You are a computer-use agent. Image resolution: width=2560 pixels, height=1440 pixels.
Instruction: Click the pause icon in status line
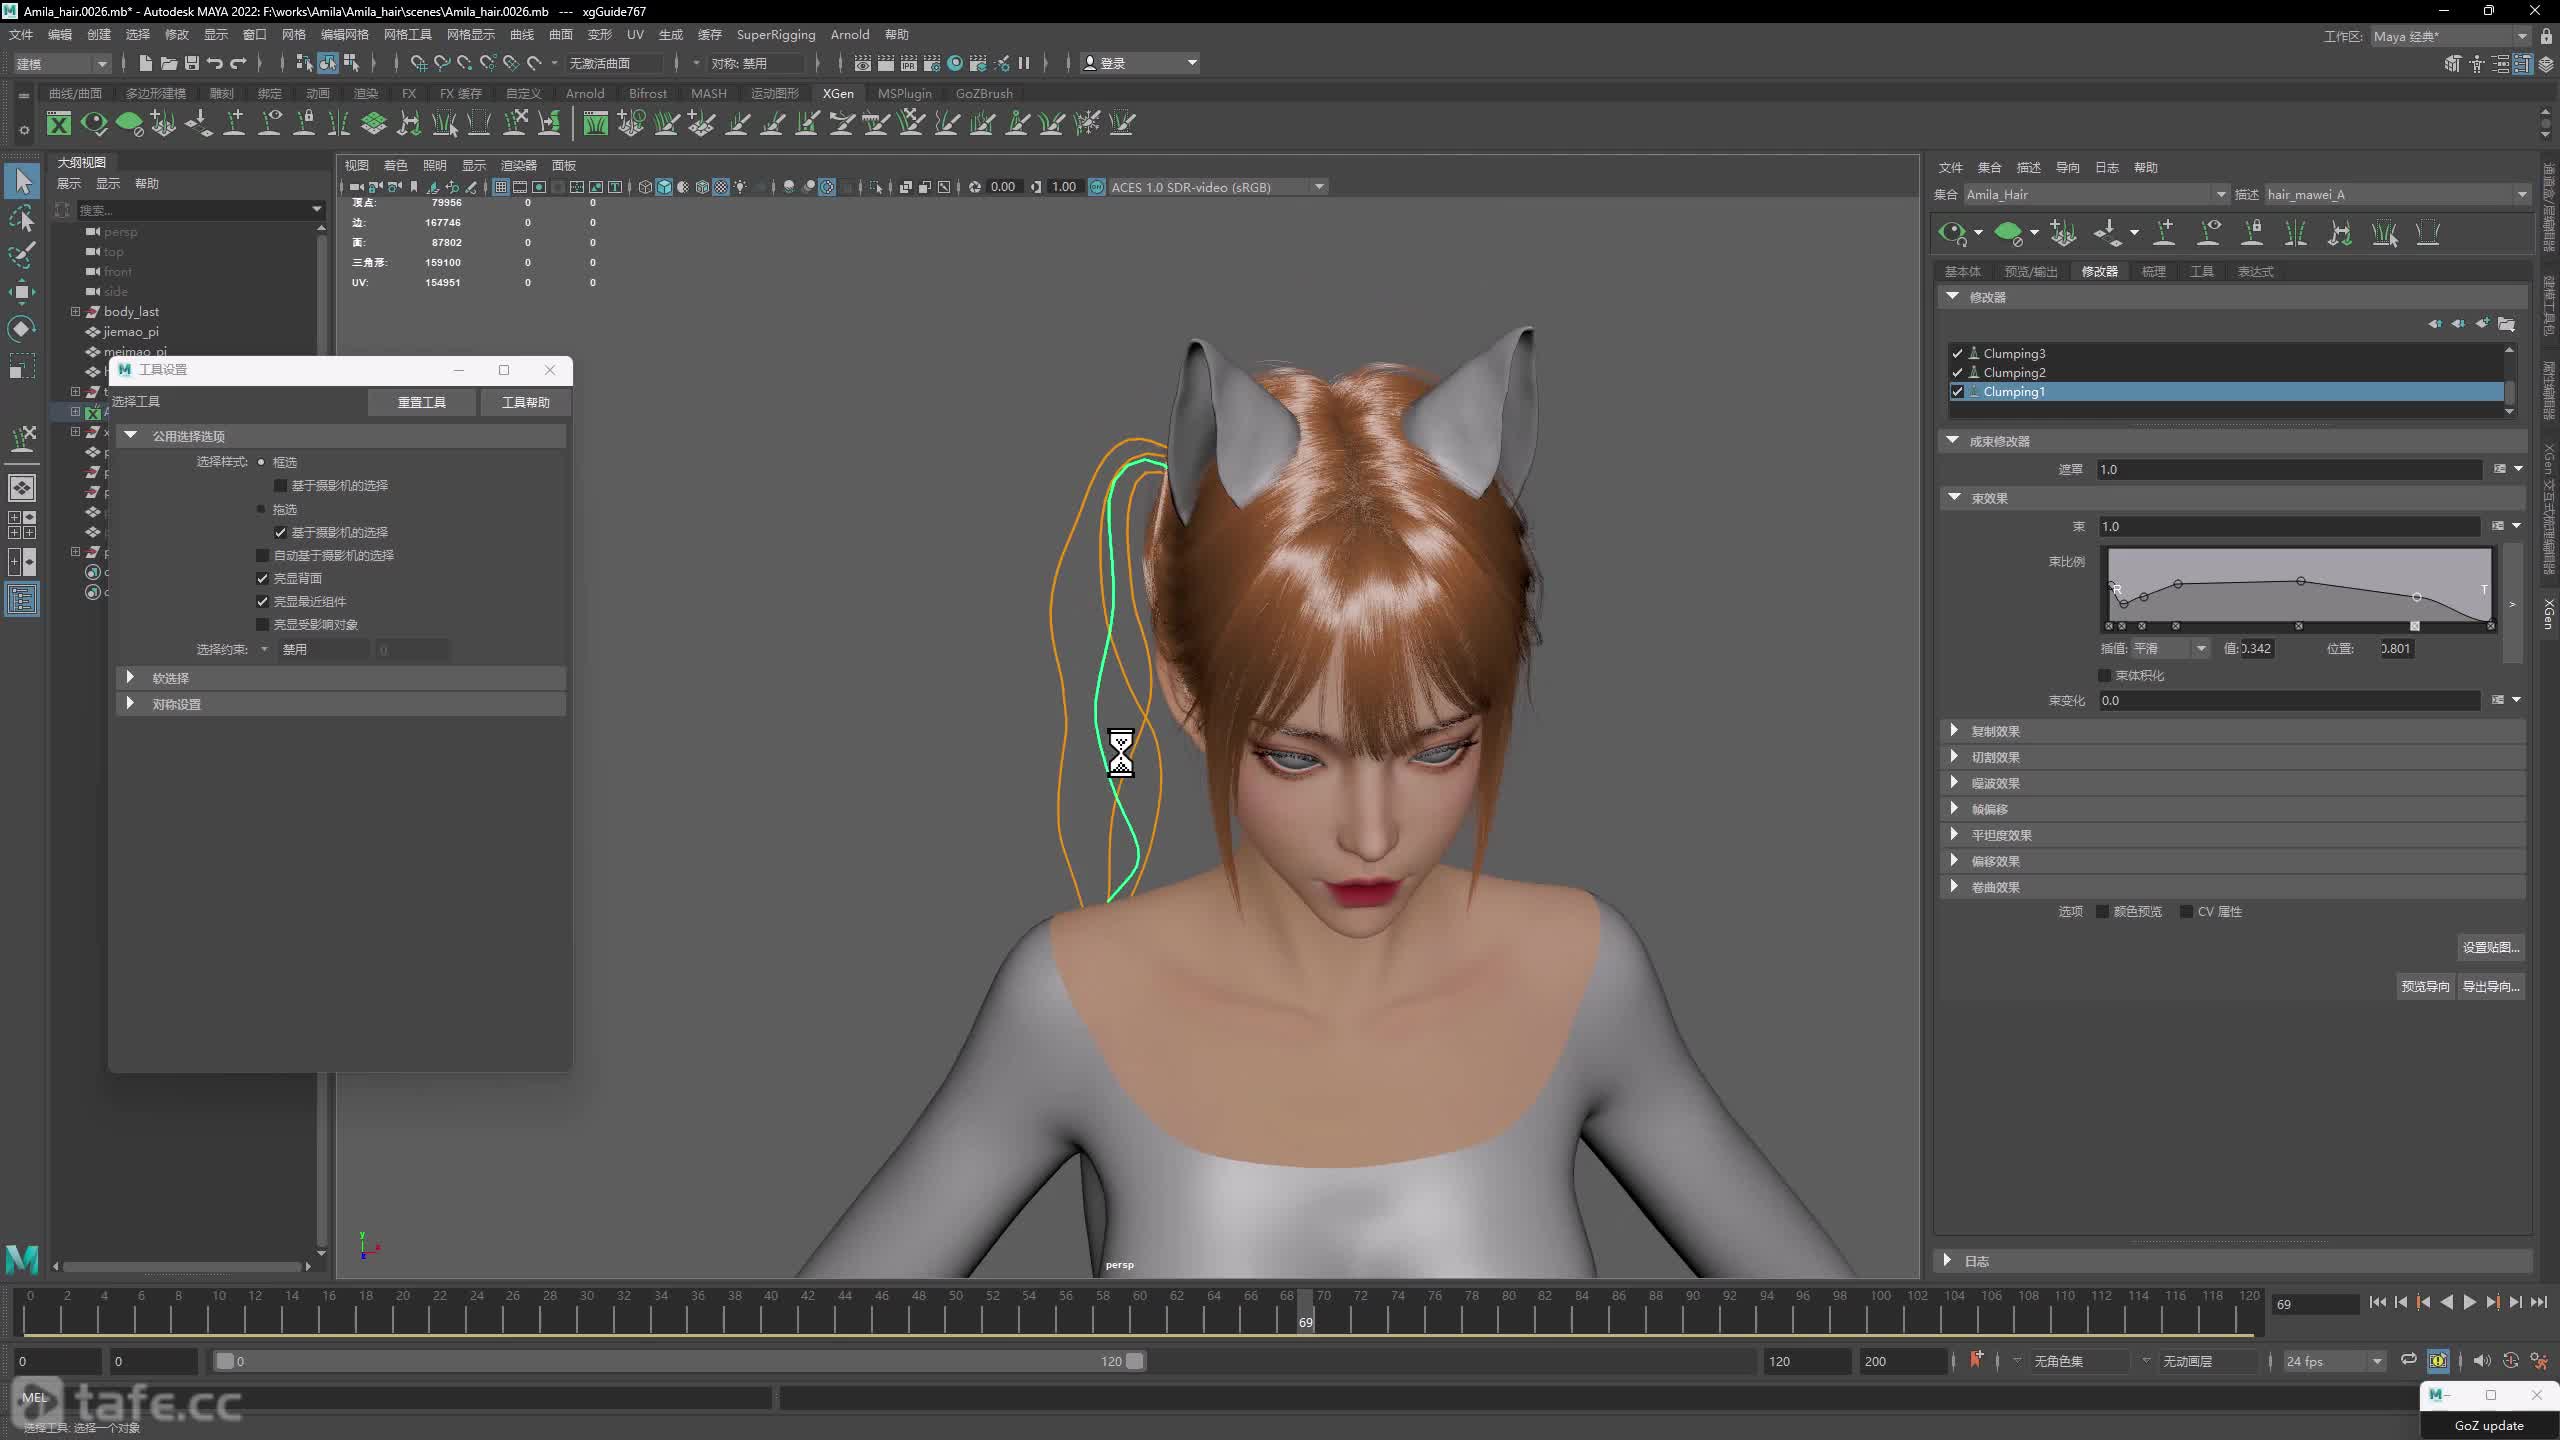[x=1024, y=63]
